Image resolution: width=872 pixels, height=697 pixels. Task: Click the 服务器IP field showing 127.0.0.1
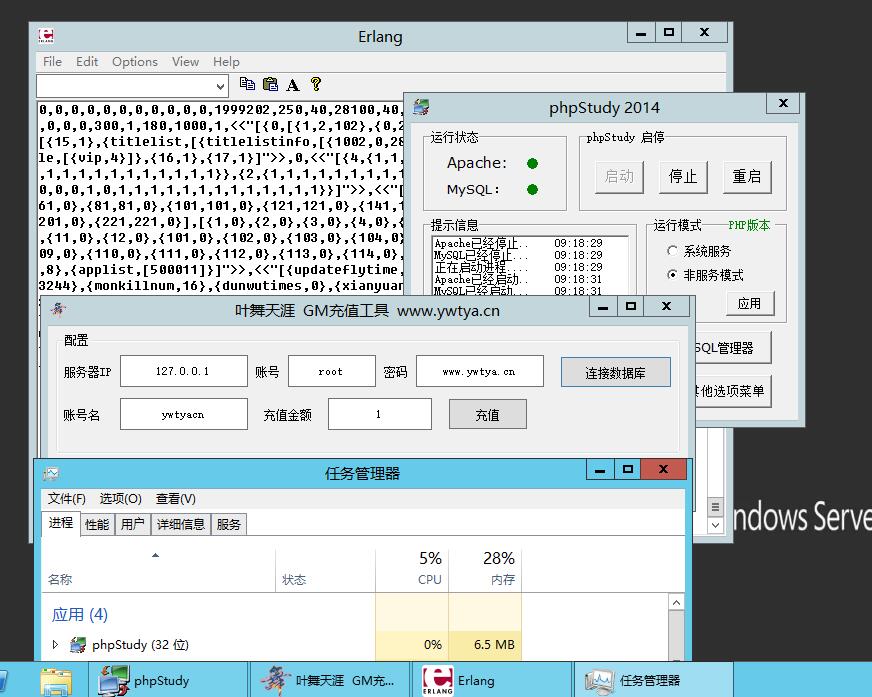(184, 371)
